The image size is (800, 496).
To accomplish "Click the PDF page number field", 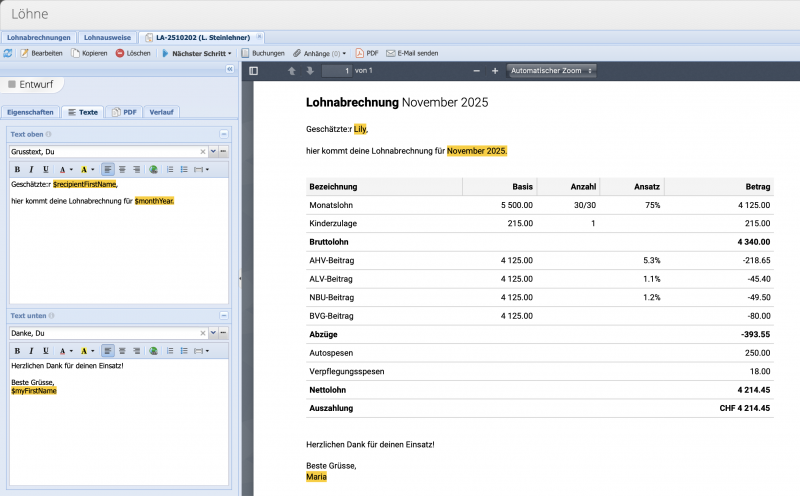I will pos(337,71).
